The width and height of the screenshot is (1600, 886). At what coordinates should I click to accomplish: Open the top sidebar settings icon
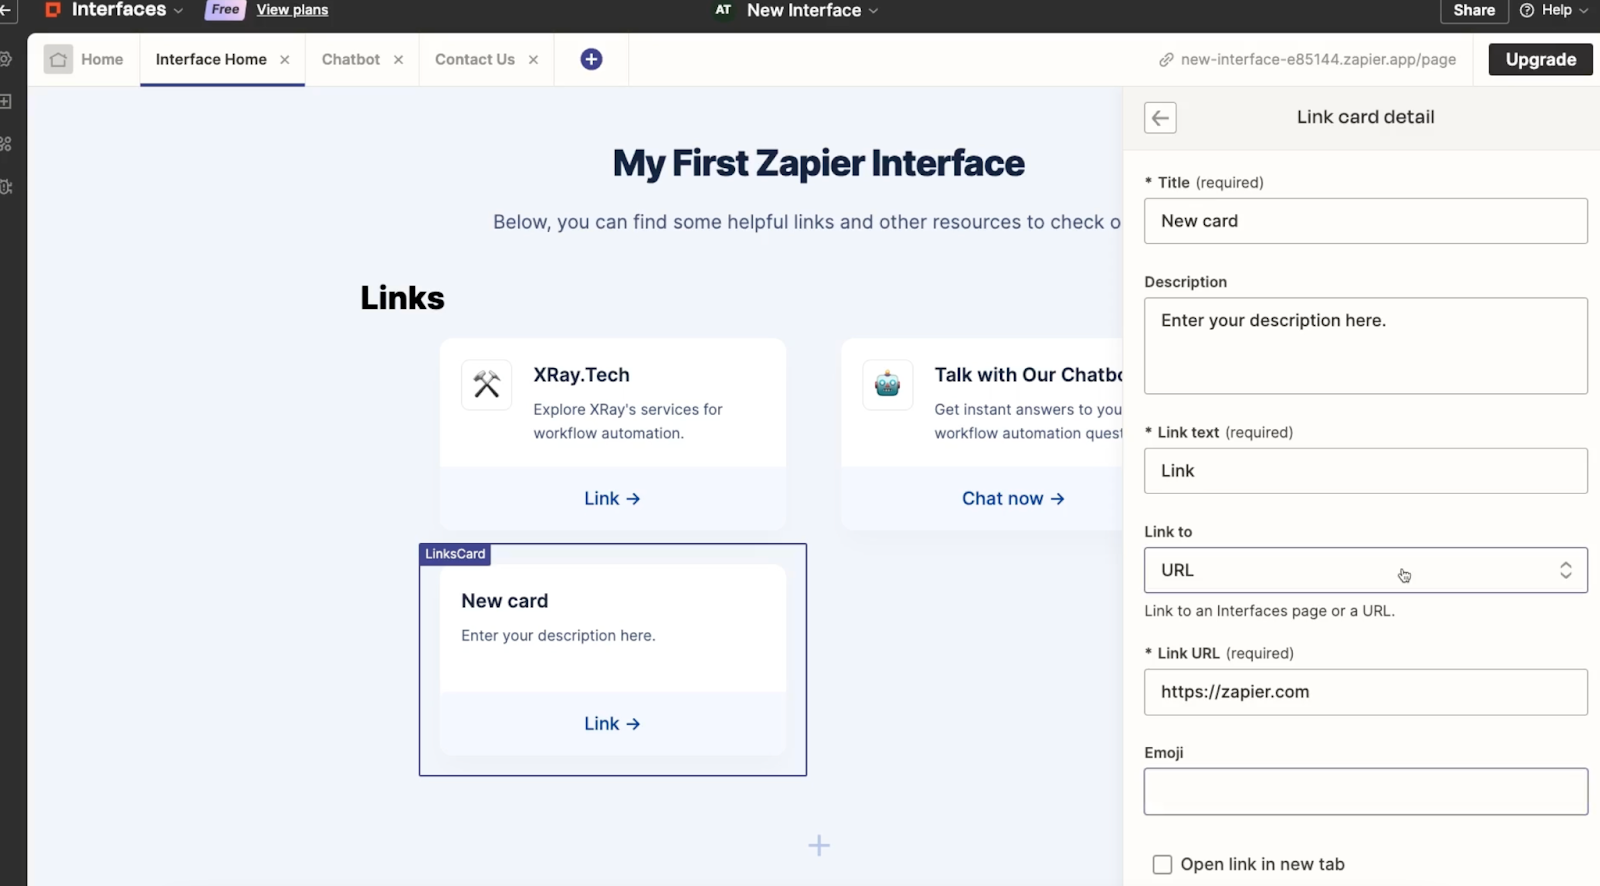pyautogui.click(x=6, y=59)
